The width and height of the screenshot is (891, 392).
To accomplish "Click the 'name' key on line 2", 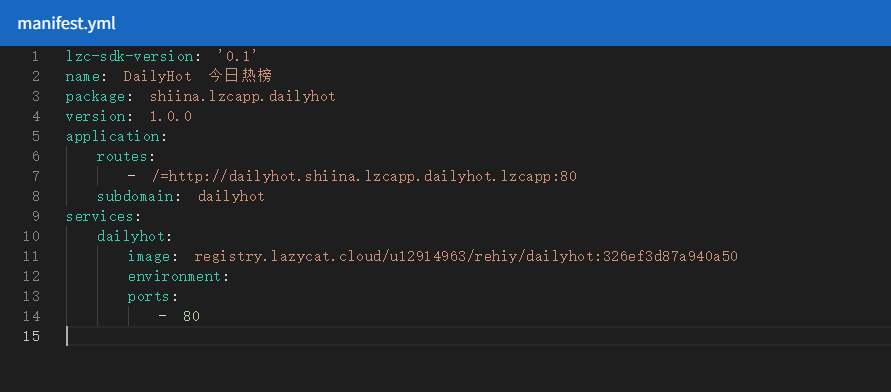I will click(x=82, y=76).
